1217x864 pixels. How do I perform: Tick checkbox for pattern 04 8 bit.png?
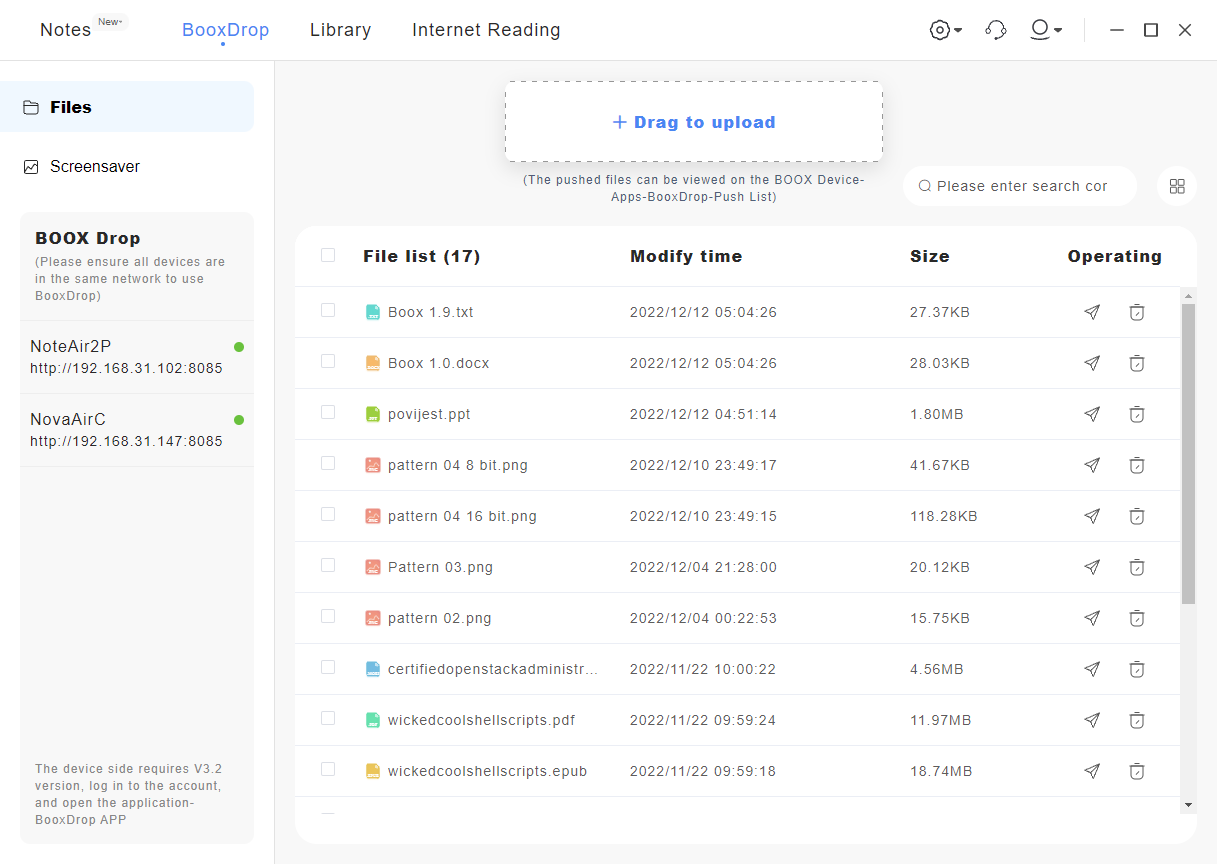(328, 463)
